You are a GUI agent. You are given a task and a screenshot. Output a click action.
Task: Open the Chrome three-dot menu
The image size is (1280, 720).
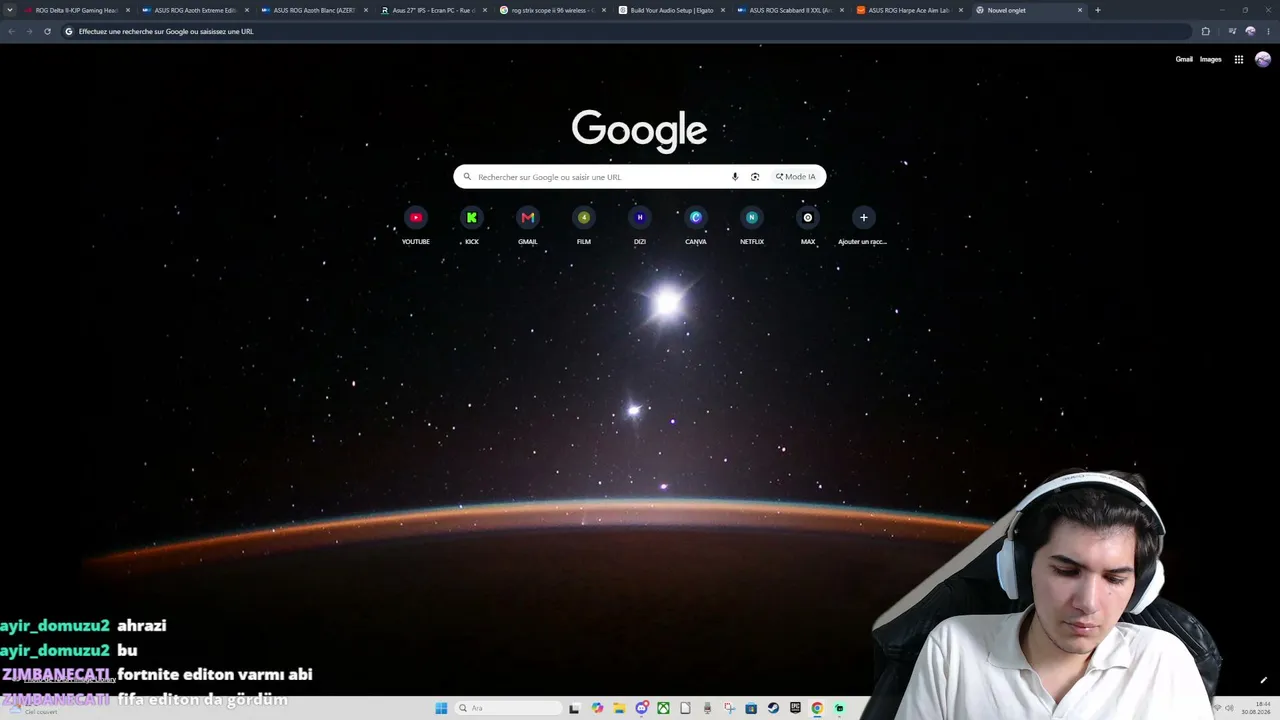(1268, 31)
